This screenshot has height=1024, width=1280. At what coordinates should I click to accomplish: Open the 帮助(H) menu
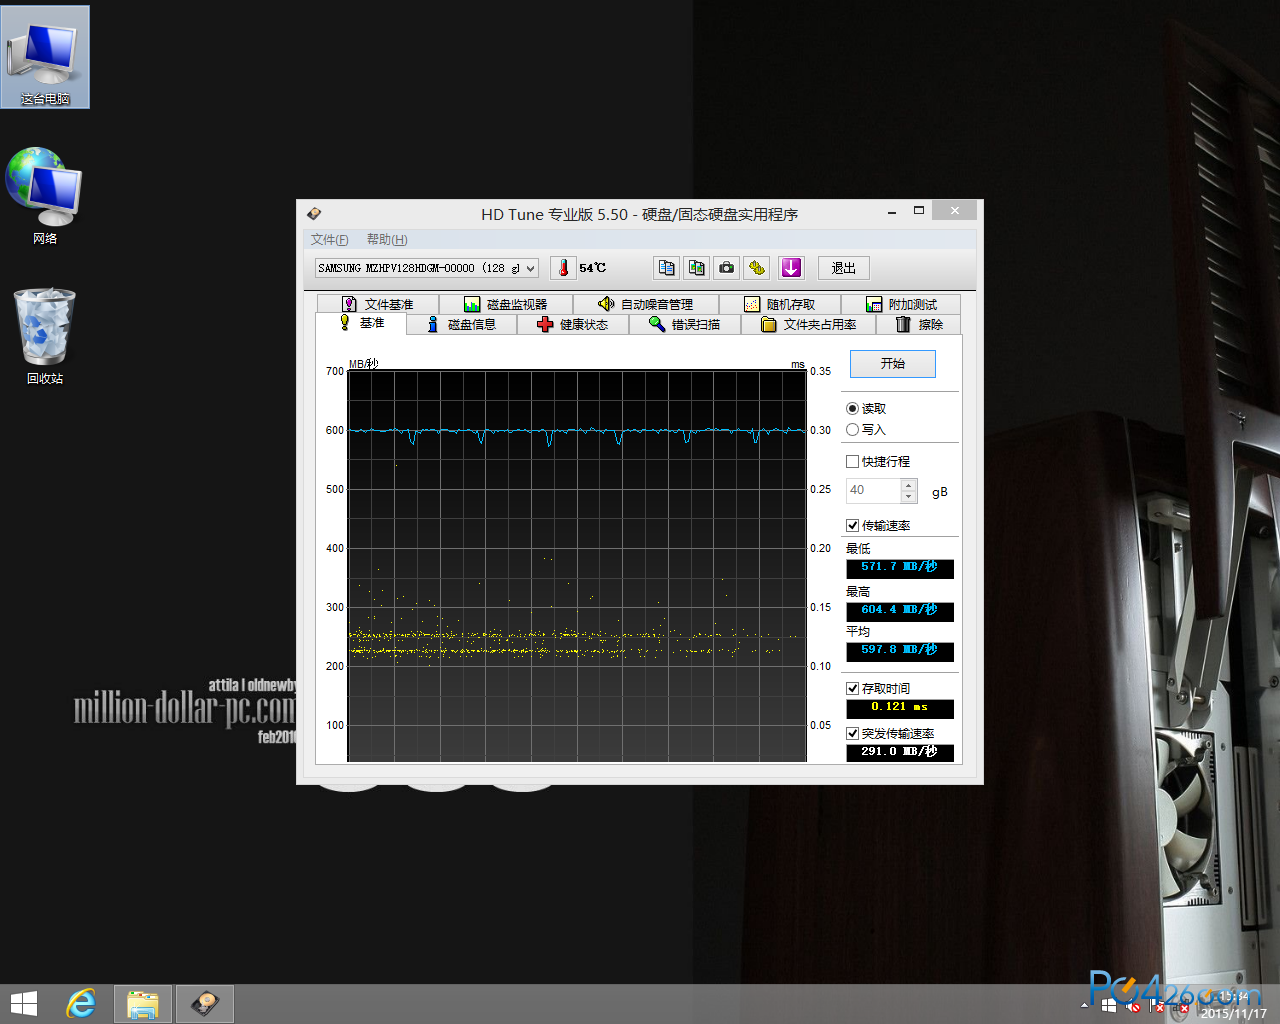pyautogui.click(x=387, y=240)
